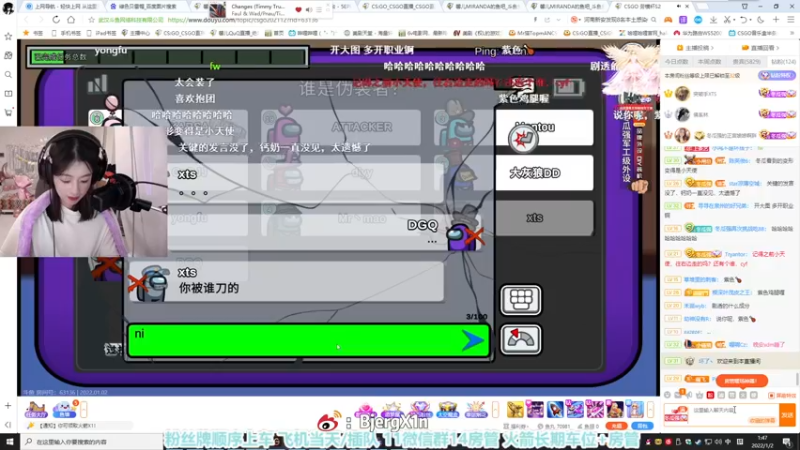Send the game chat message arrow
This screenshot has width=800, height=450.
pyautogui.click(x=472, y=340)
